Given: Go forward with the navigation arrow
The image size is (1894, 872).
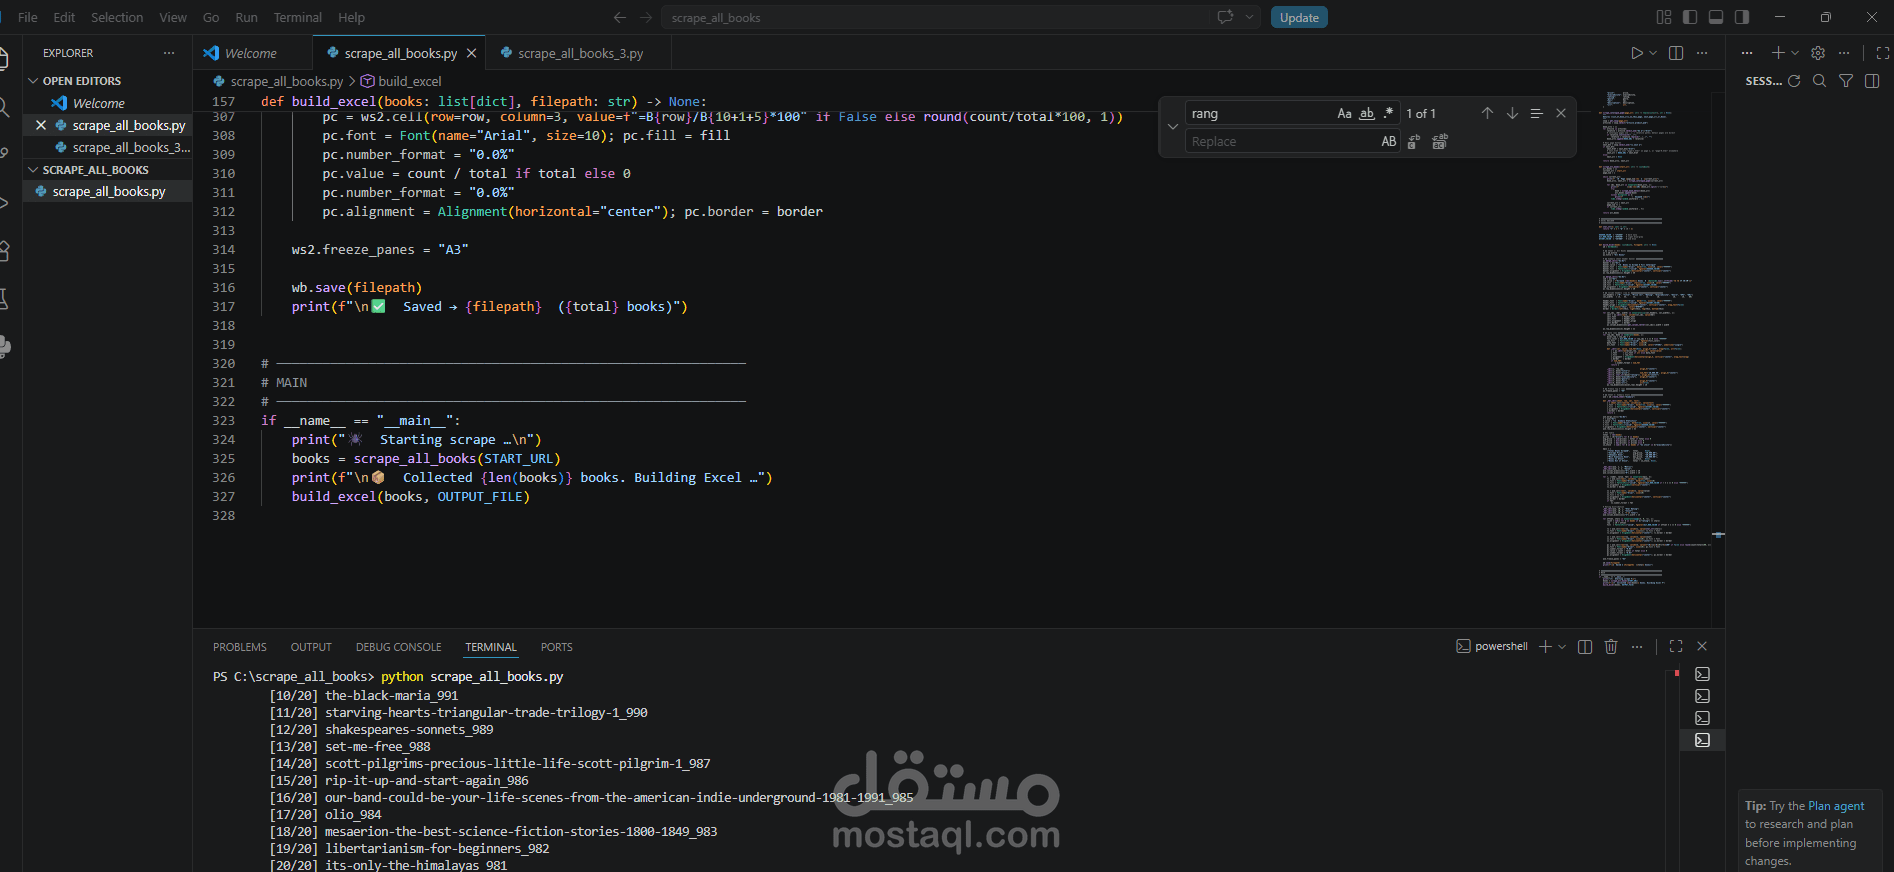Looking at the screenshot, I should click(646, 17).
